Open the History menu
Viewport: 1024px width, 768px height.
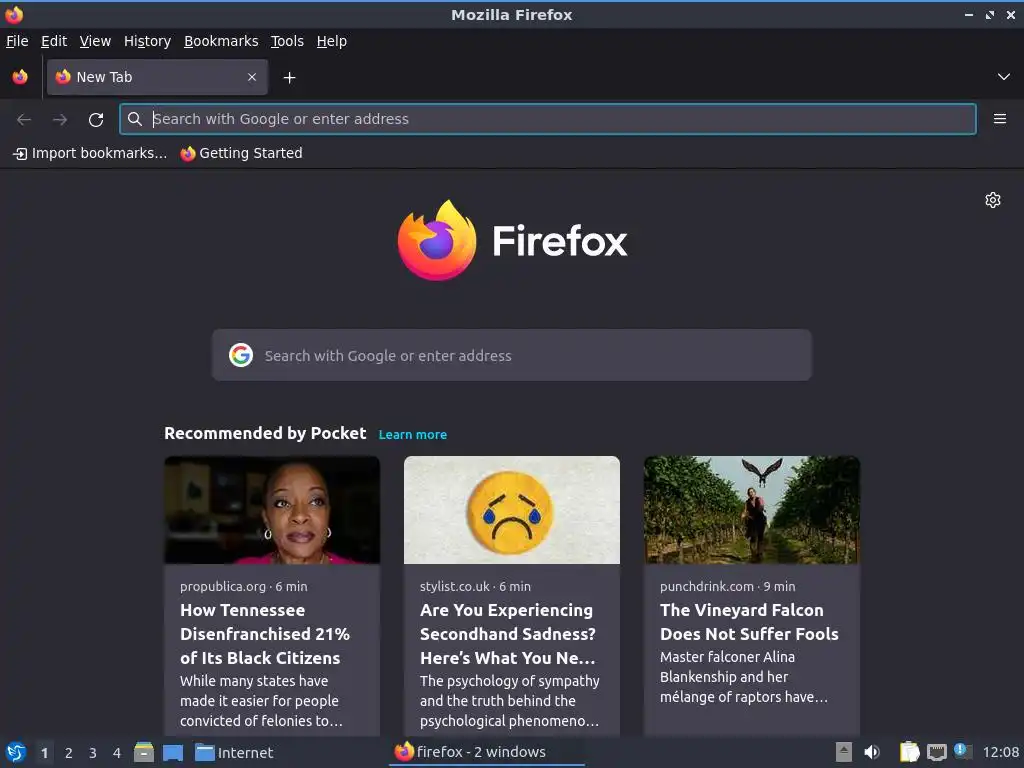tap(147, 41)
